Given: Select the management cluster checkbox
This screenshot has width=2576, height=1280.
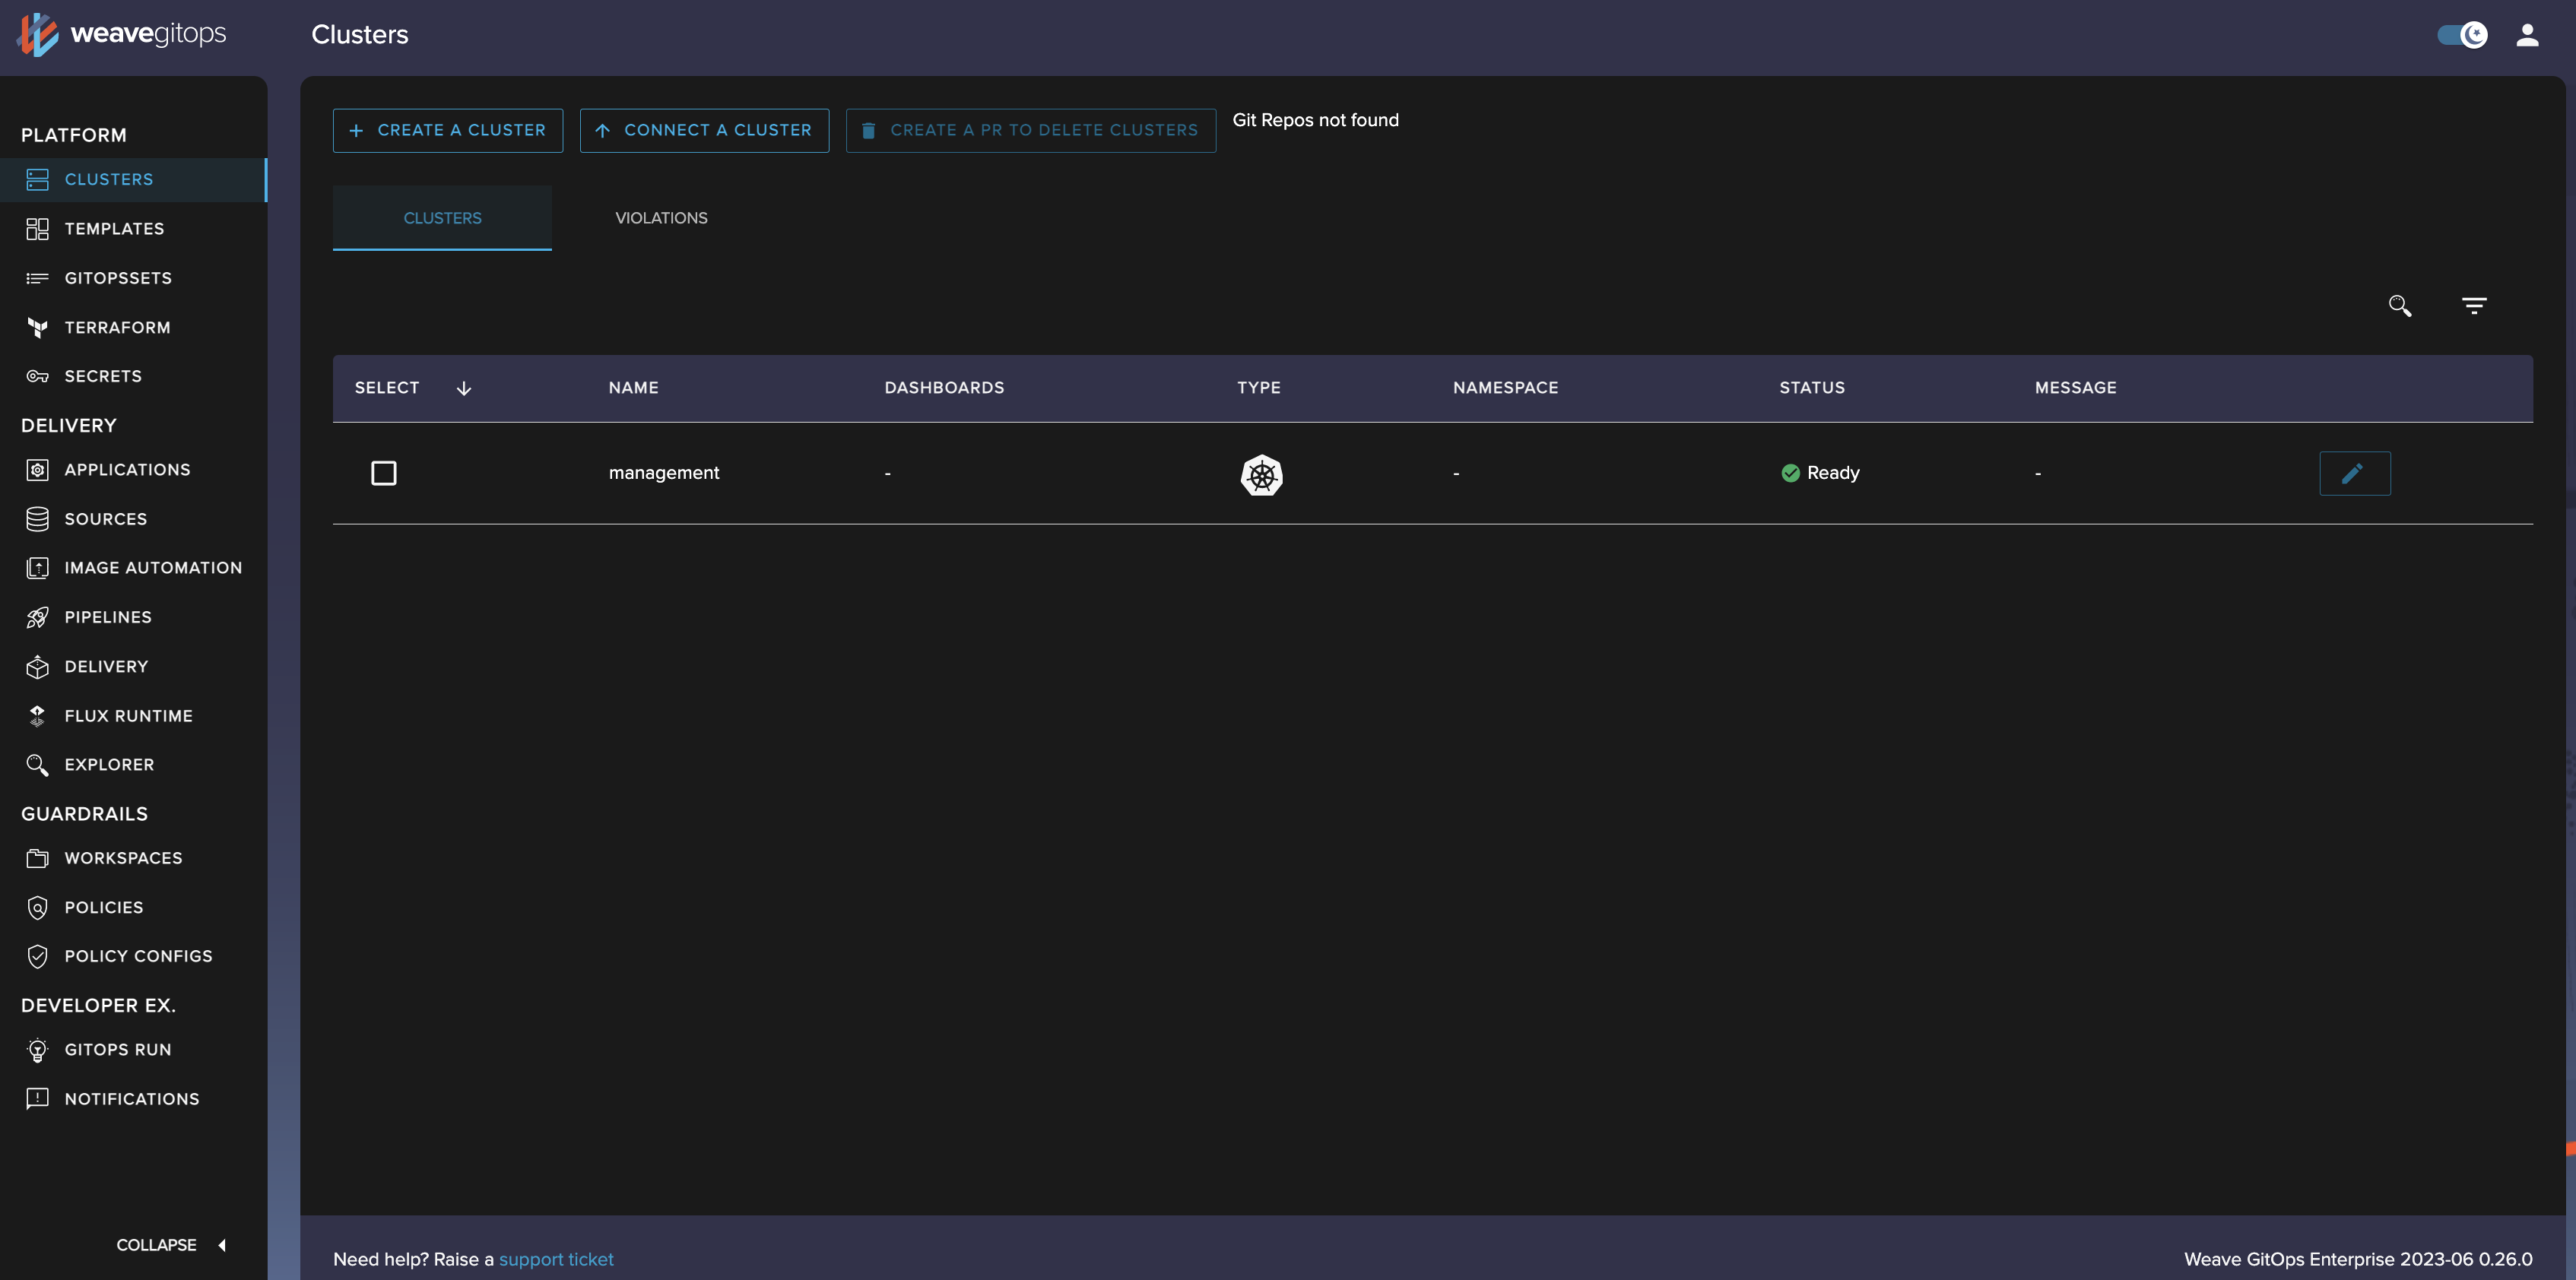Looking at the screenshot, I should click(x=385, y=474).
